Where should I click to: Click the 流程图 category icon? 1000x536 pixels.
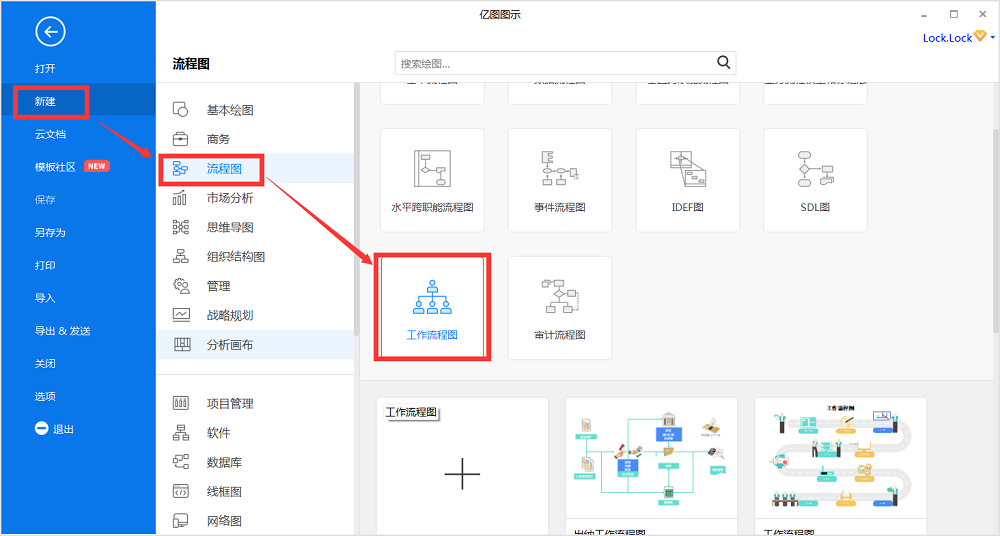[180, 168]
